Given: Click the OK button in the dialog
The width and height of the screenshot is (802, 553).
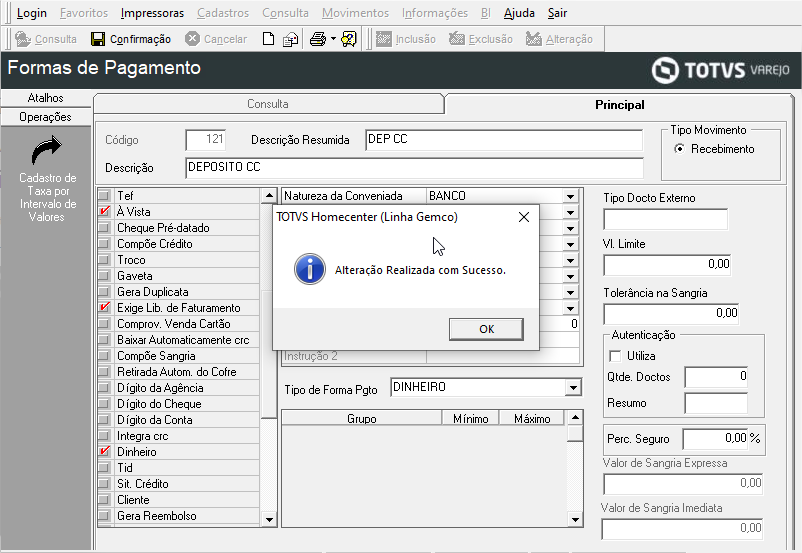Looking at the screenshot, I should coord(486,329).
